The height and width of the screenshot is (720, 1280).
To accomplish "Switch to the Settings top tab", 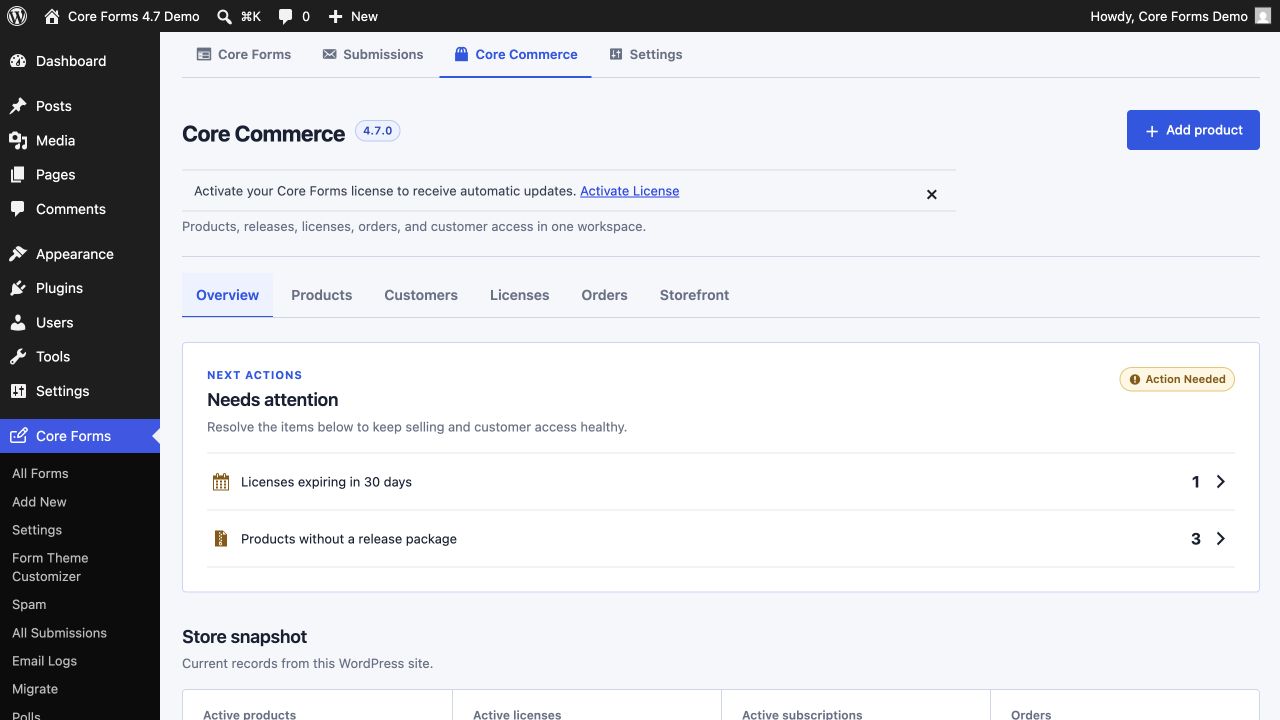I will 646,55.
